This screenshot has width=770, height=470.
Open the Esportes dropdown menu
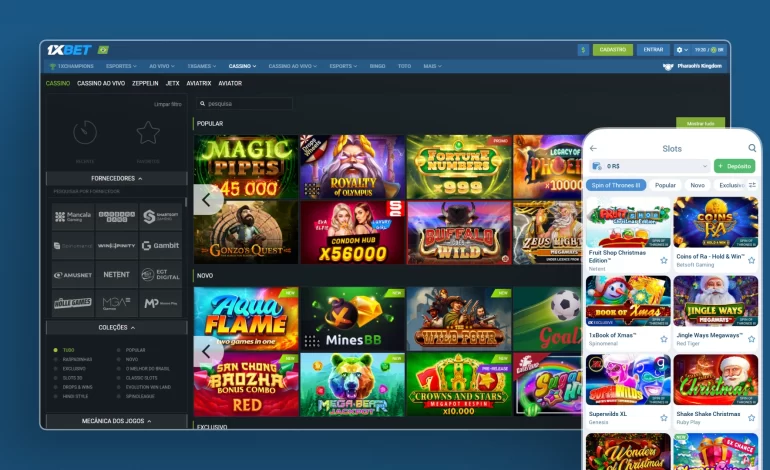coord(121,66)
